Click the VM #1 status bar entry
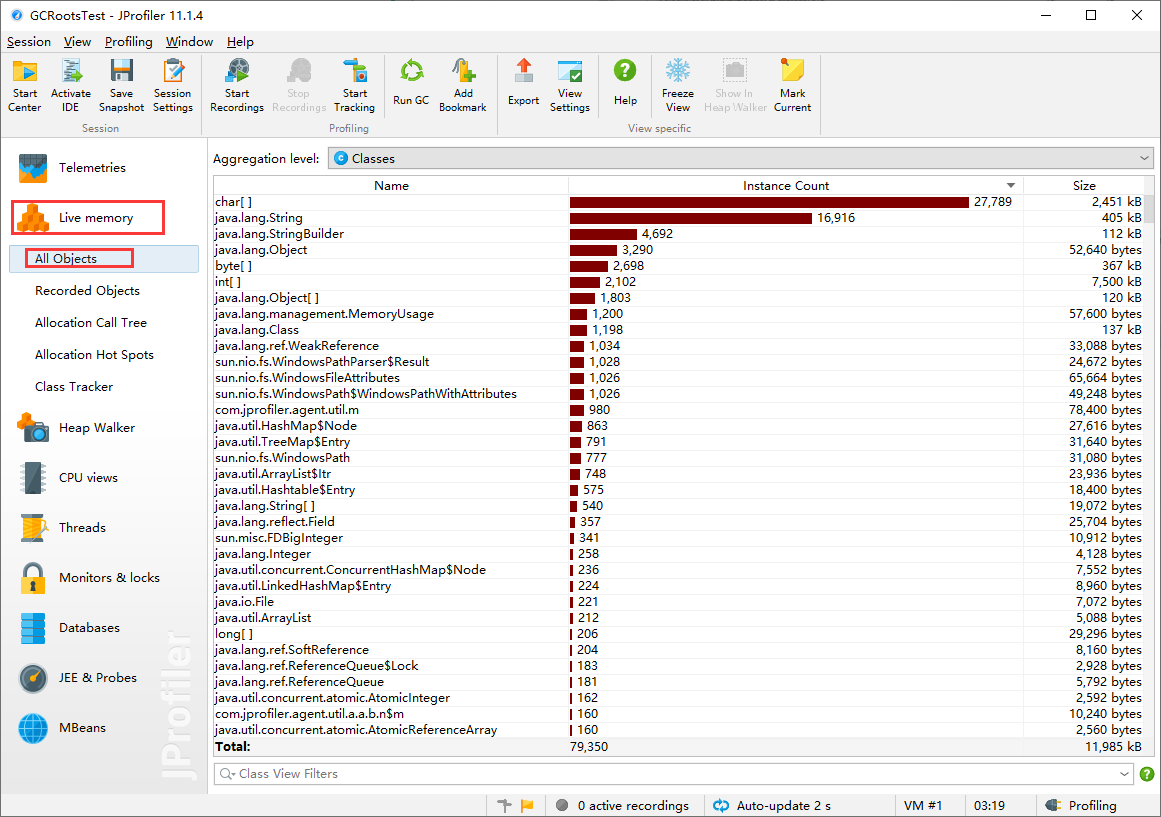Screen dimensions: 1161x817 923,805
